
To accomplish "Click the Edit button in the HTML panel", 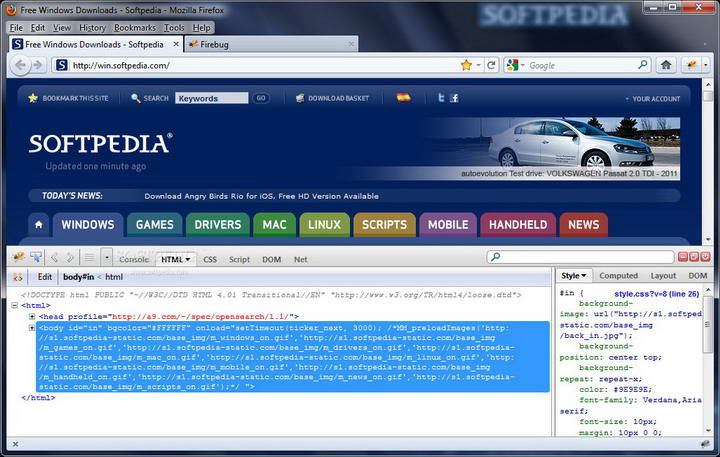I will (x=45, y=277).
